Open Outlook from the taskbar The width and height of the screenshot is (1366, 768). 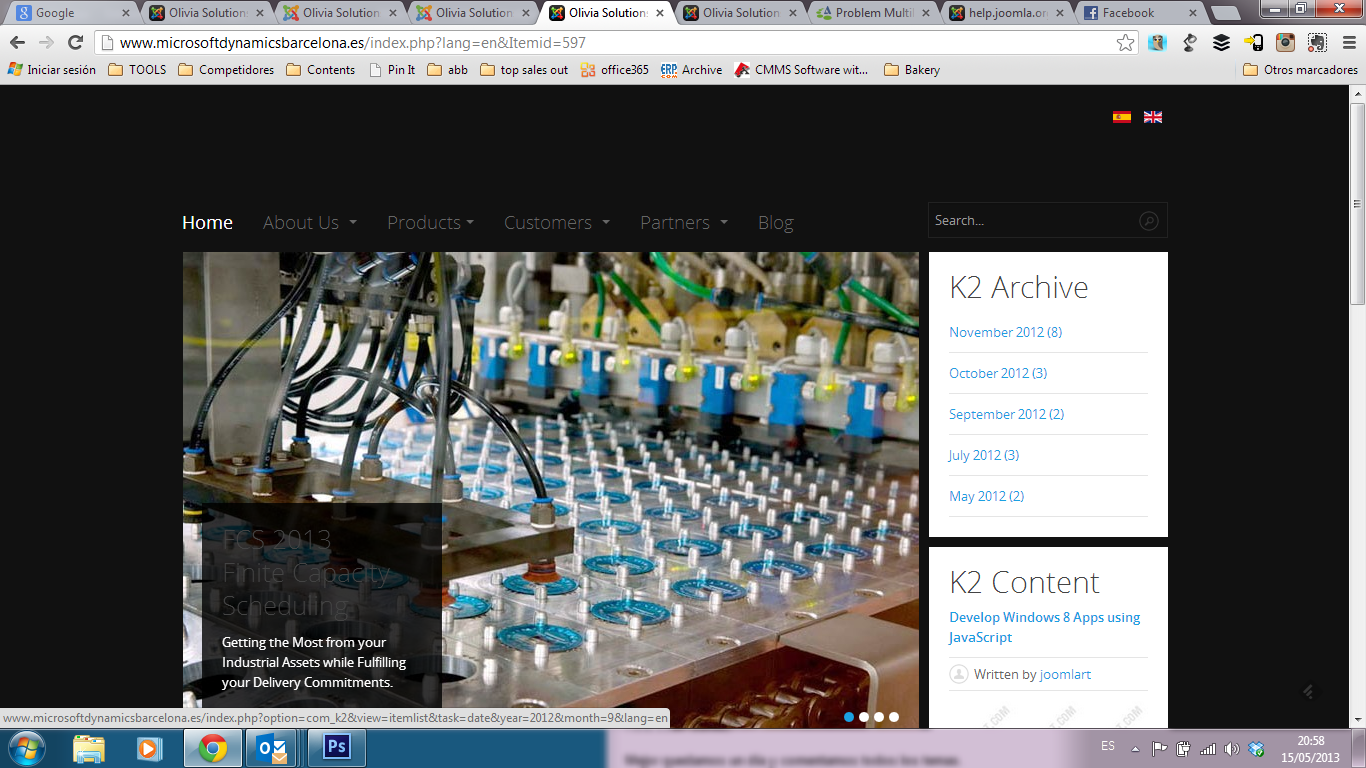(x=273, y=748)
